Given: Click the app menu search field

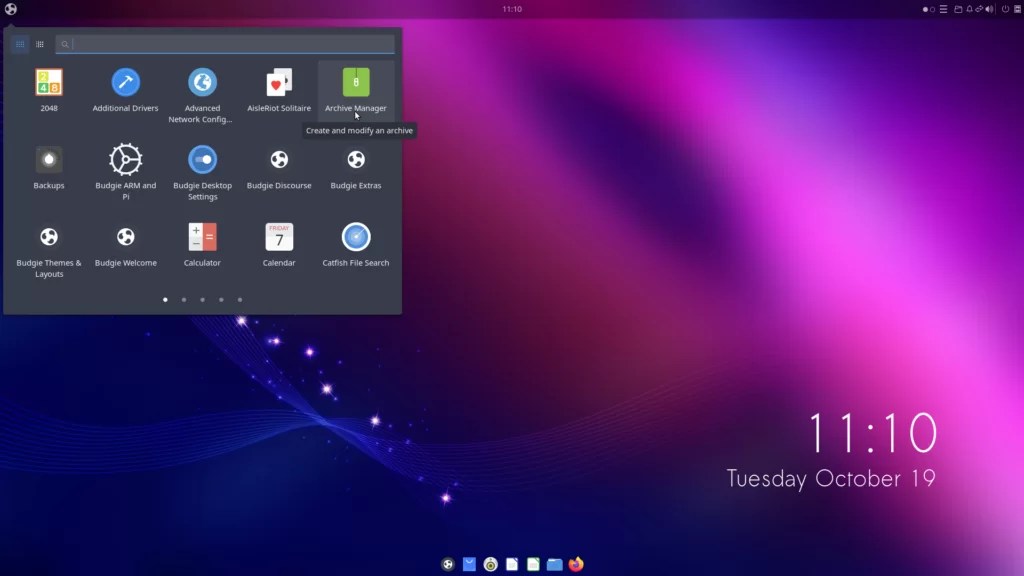Looking at the screenshot, I should [x=227, y=44].
